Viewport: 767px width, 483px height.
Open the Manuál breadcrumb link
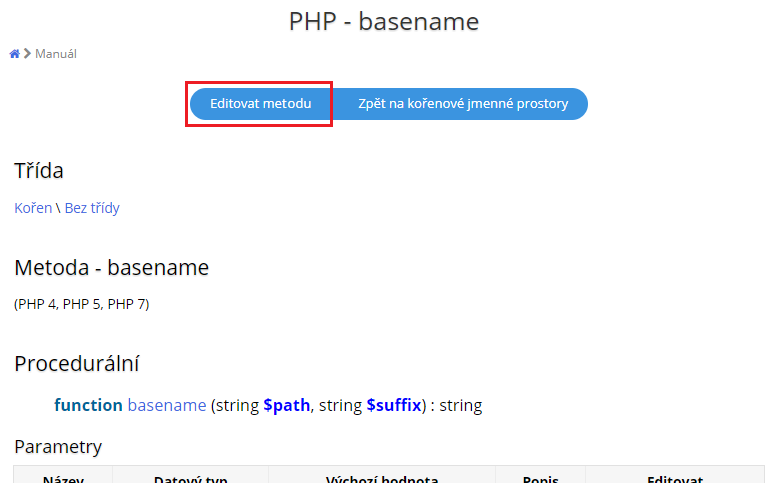click(56, 54)
